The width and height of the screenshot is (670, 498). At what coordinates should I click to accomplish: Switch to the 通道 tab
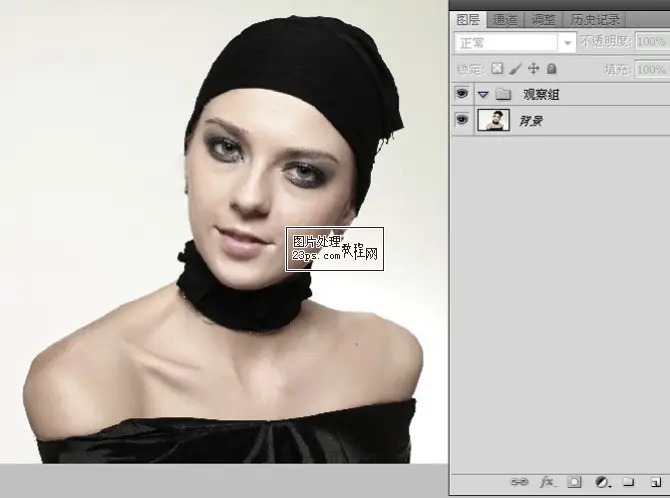coord(506,19)
